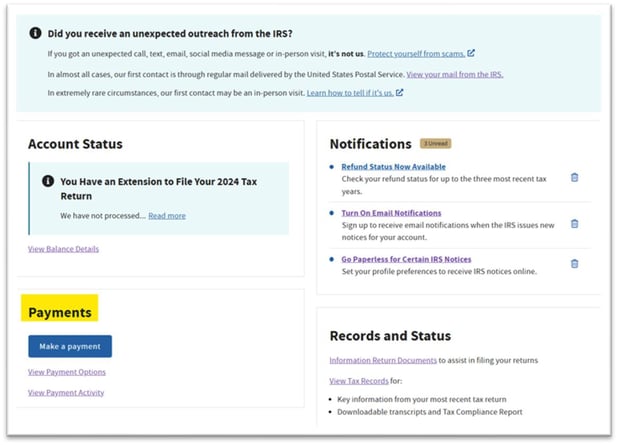Expand the extension notice with Read more
The image size is (618, 445).
click(166, 215)
